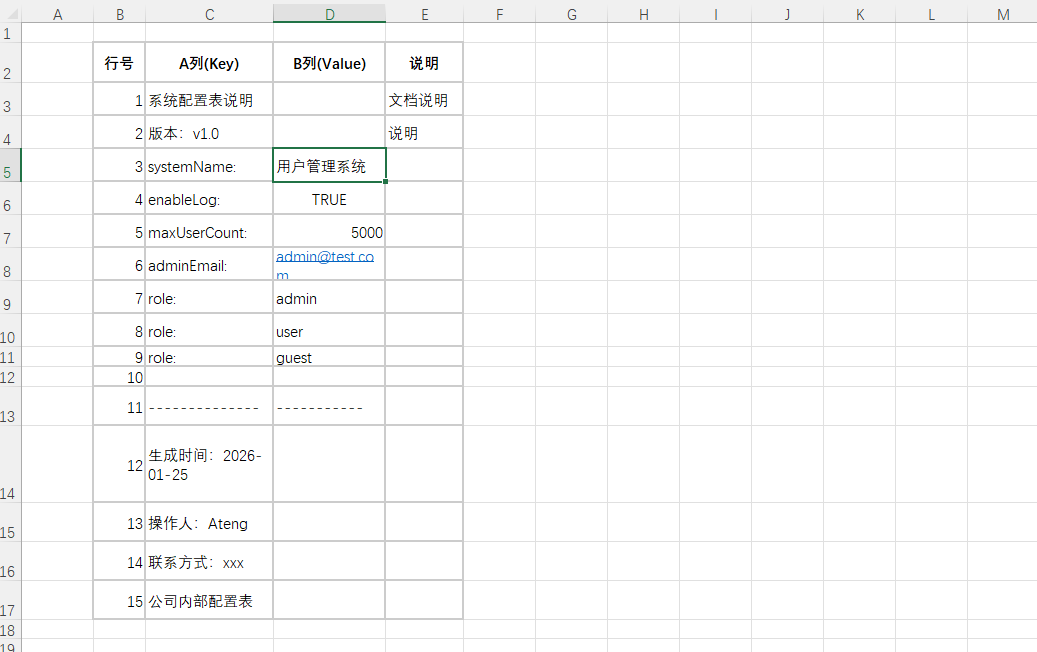The image size is (1037, 652).
Task: Select the cell containing 用户管理系统
Action: [x=329, y=166]
